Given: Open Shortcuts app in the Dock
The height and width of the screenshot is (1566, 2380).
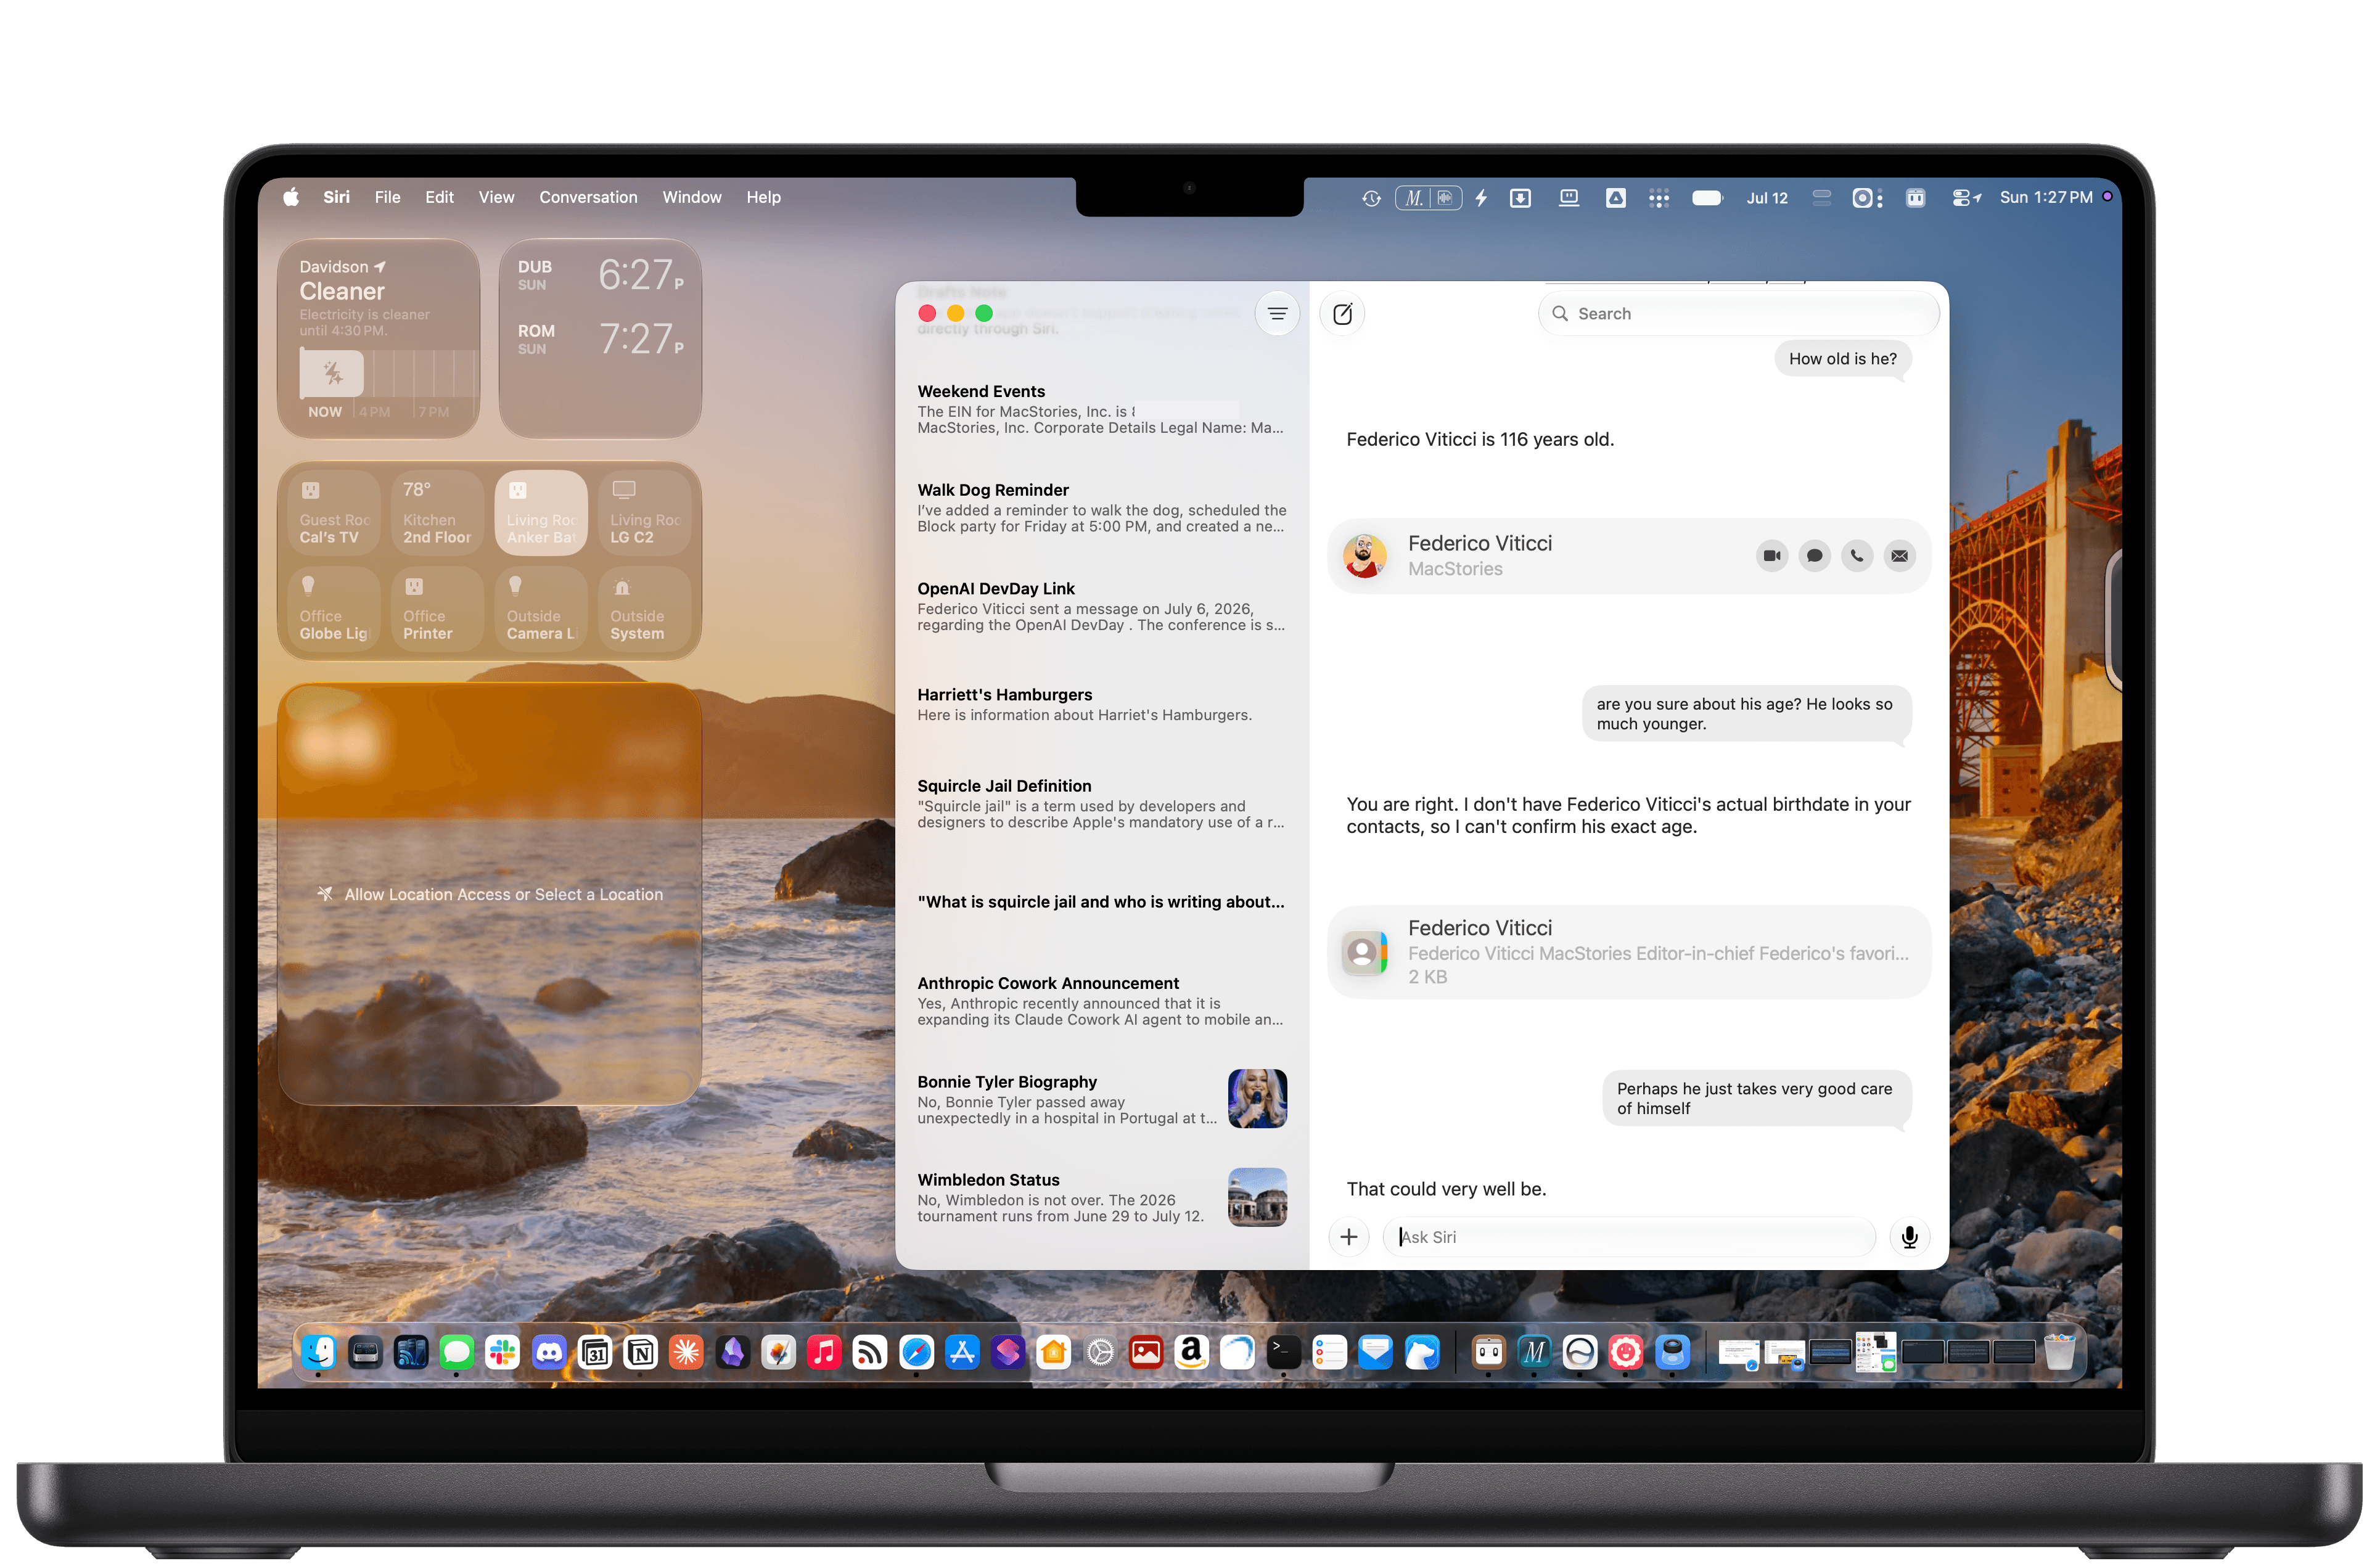Looking at the screenshot, I should click(1008, 1352).
